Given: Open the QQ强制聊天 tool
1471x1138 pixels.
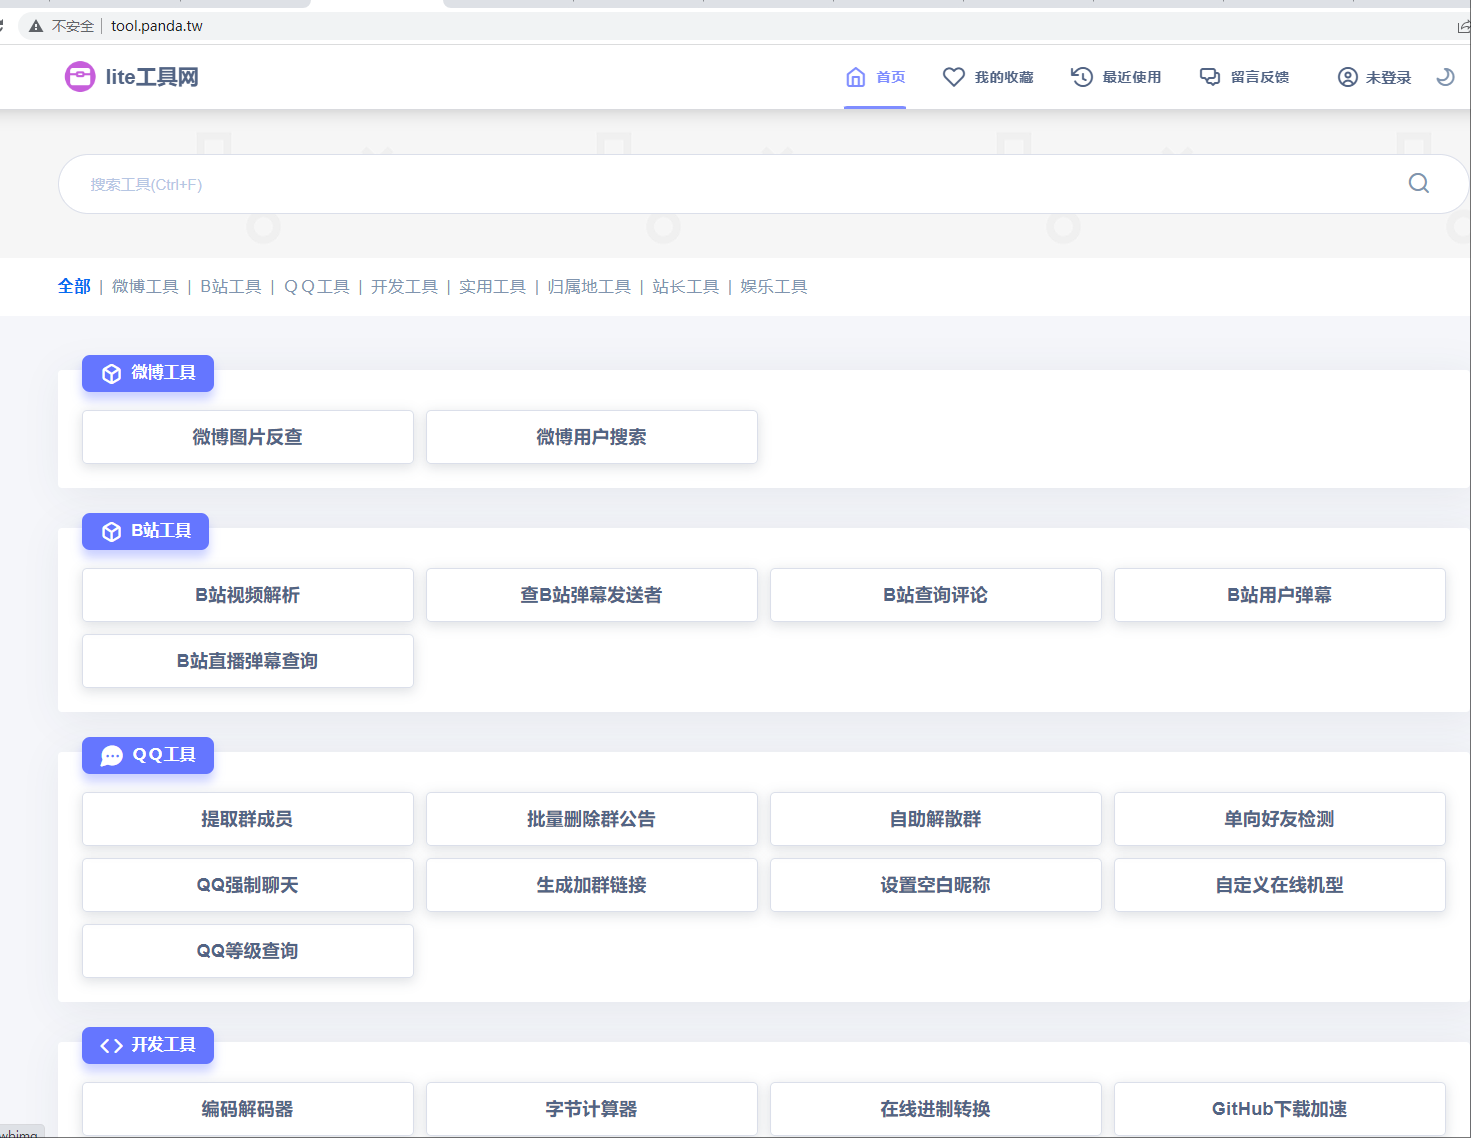Looking at the screenshot, I should pyautogui.click(x=248, y=885).
